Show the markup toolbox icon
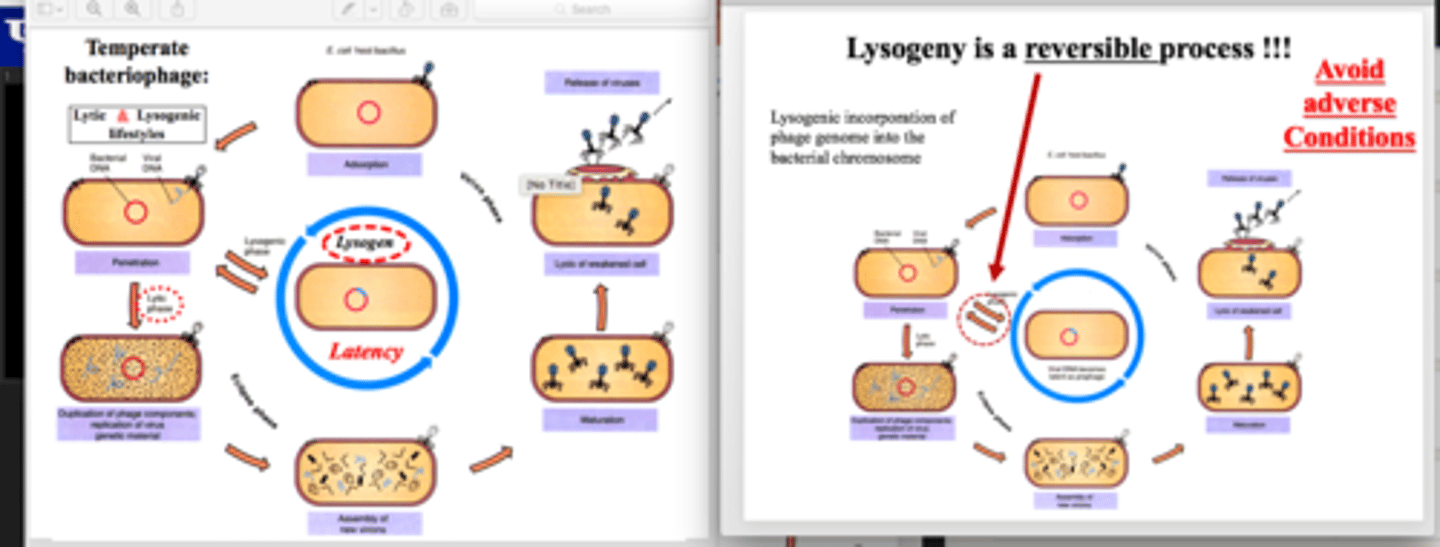This screenshot has width=1440, height=547. click(449, 9)
